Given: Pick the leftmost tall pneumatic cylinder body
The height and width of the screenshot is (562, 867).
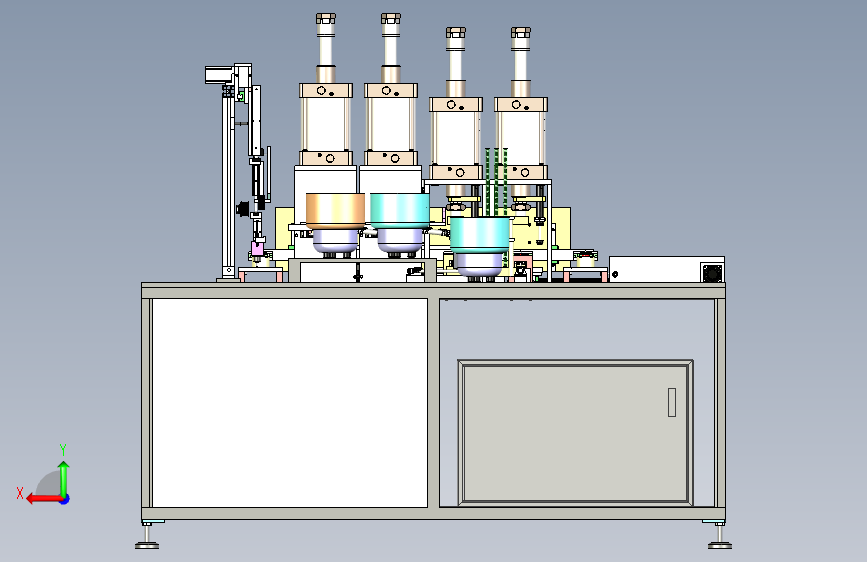Looking at the screenshot, I should pos(326,124).
